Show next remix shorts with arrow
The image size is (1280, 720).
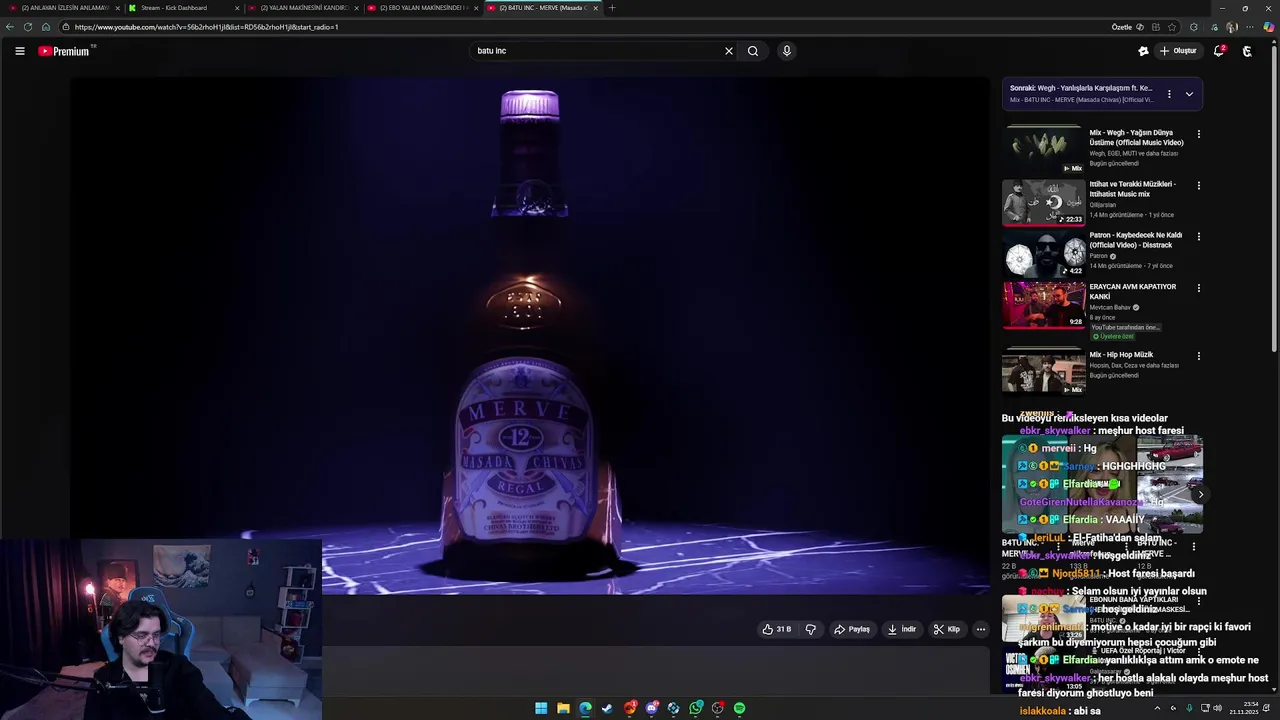click(x=1201, y=494)
